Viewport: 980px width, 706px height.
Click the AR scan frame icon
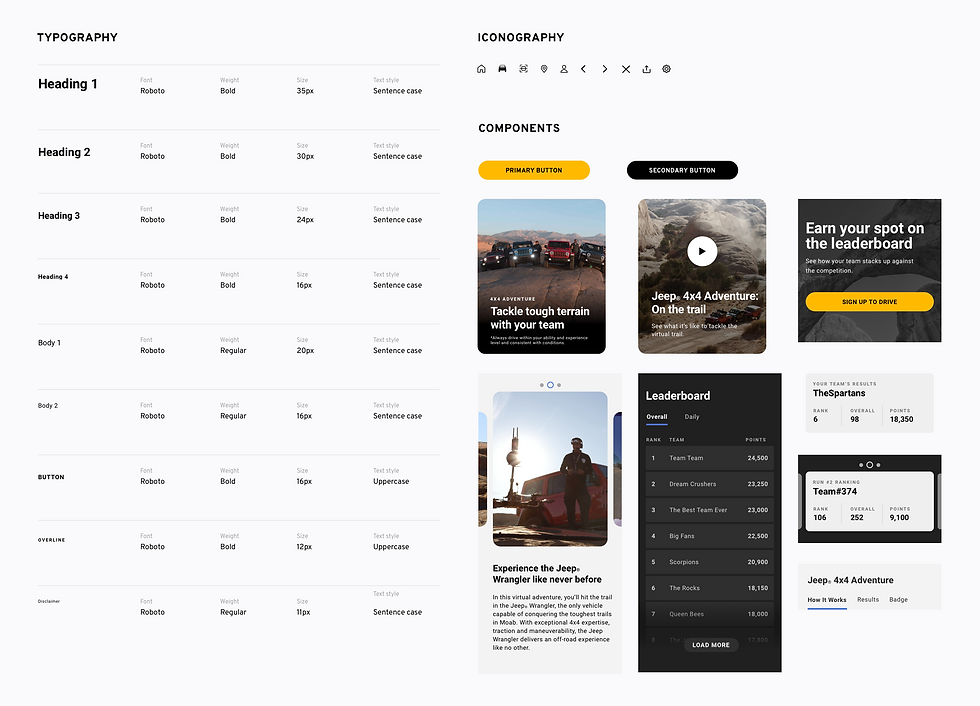(x=523, y=69)
